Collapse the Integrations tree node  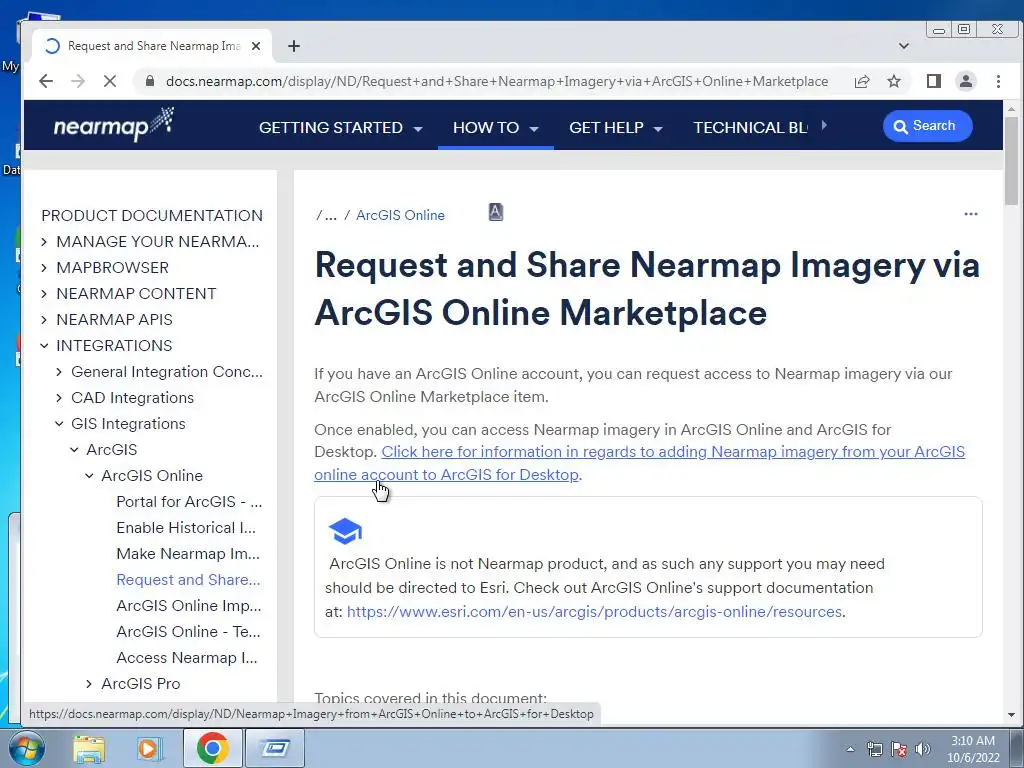click(44, 345)
